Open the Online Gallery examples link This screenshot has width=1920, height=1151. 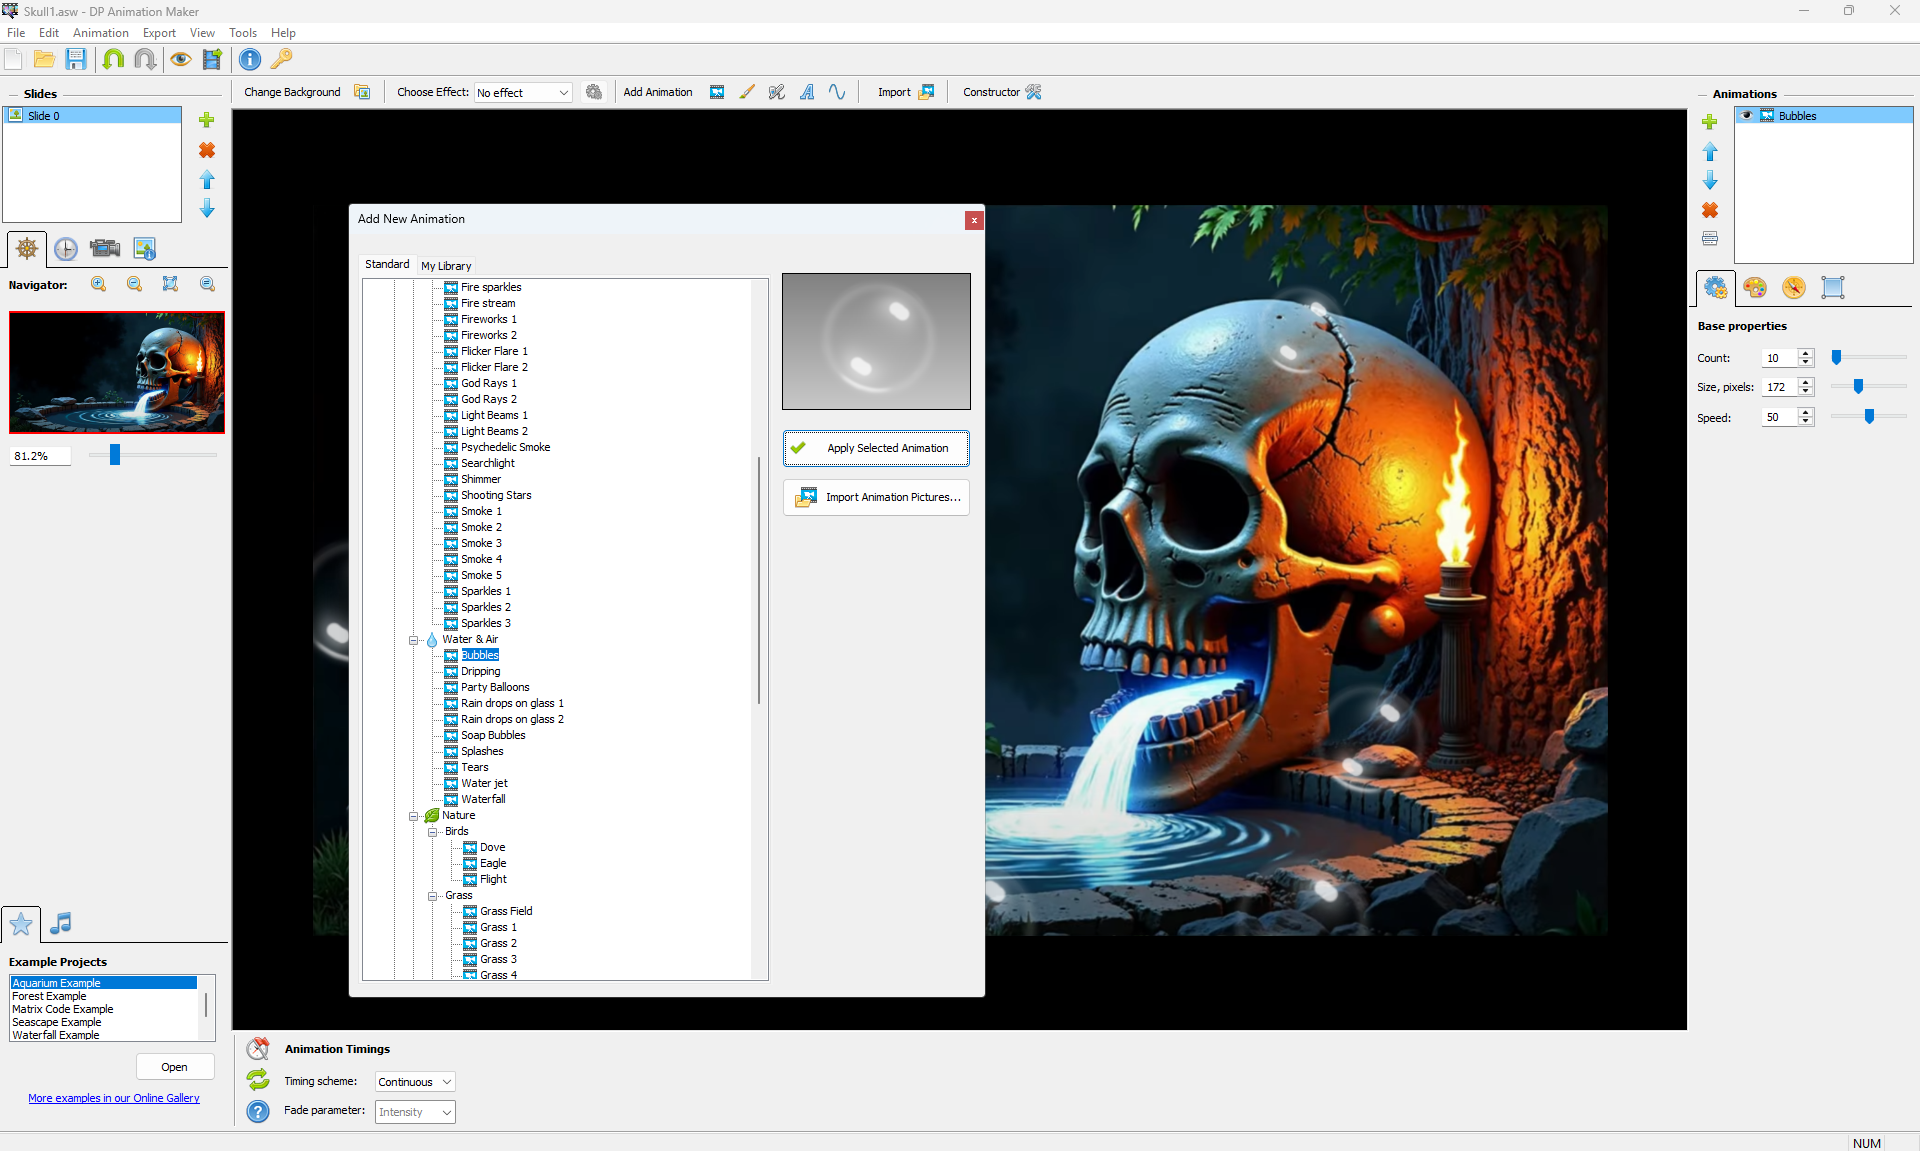[x=114, y=1098]
